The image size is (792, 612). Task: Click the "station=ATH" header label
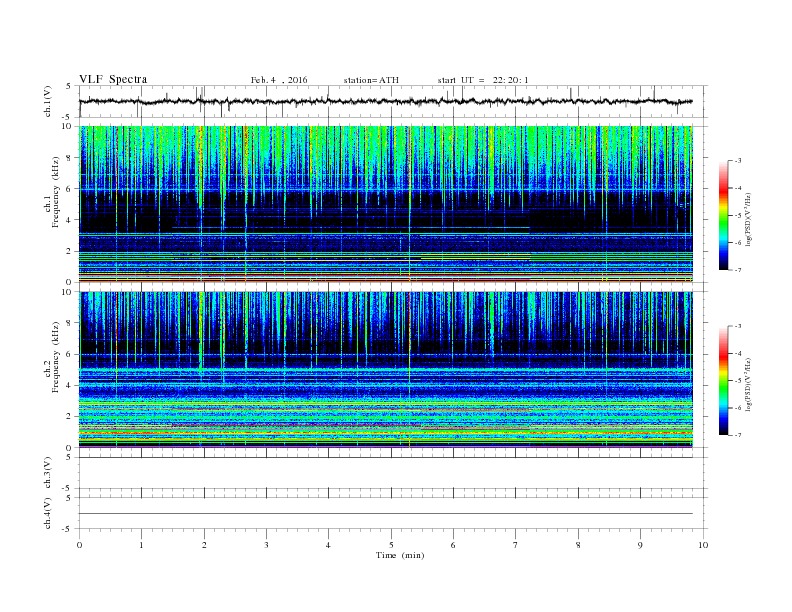pyautogui.click(x=371, y=80)
